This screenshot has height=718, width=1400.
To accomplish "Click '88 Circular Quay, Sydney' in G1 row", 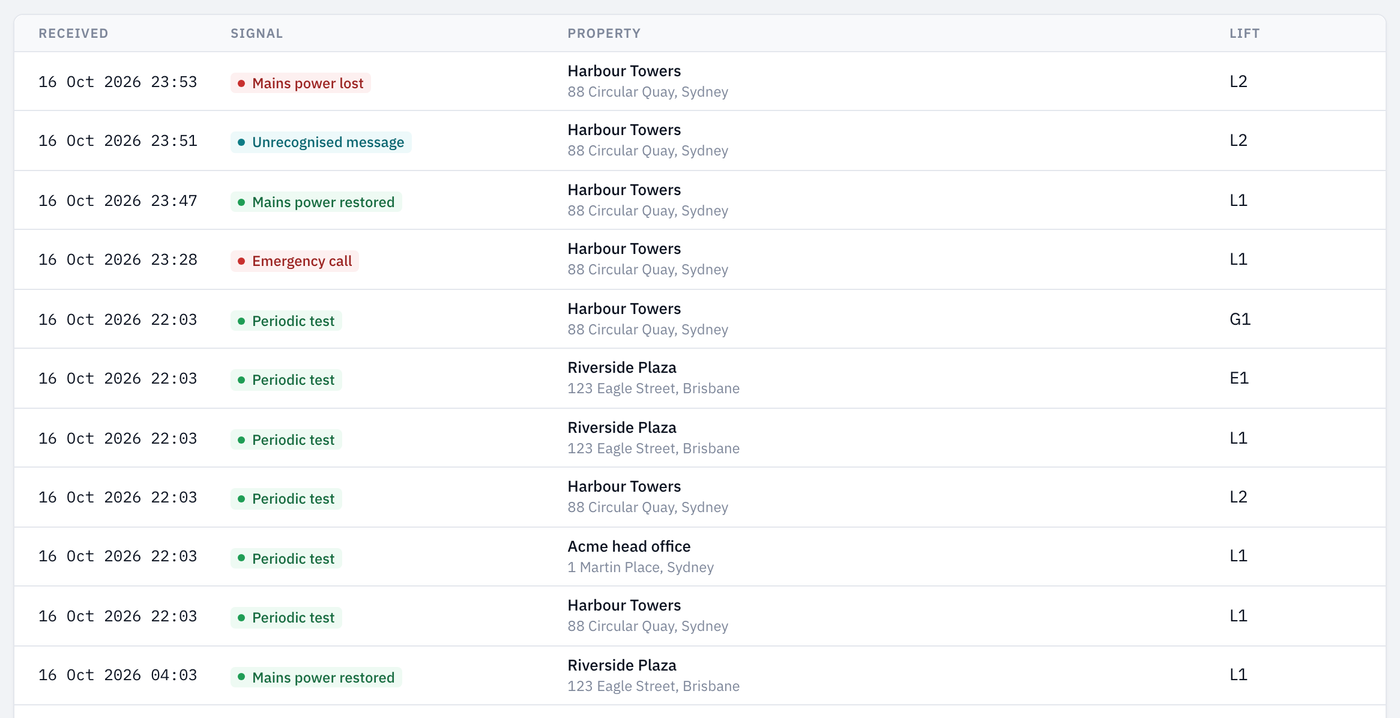I will click(648, 330).
